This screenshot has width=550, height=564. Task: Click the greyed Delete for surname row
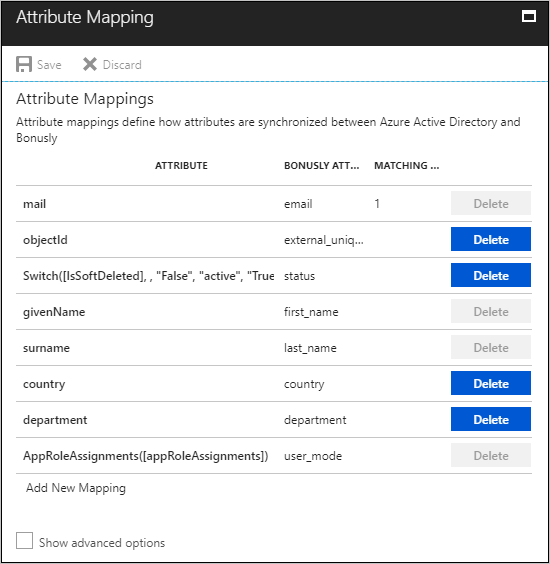click(491, 347)
